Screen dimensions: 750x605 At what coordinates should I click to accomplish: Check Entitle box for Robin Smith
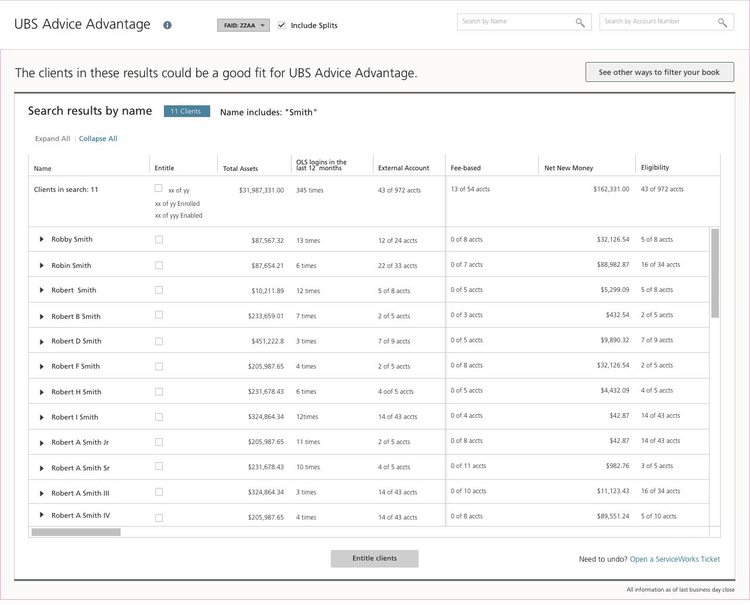coord(159,265)
